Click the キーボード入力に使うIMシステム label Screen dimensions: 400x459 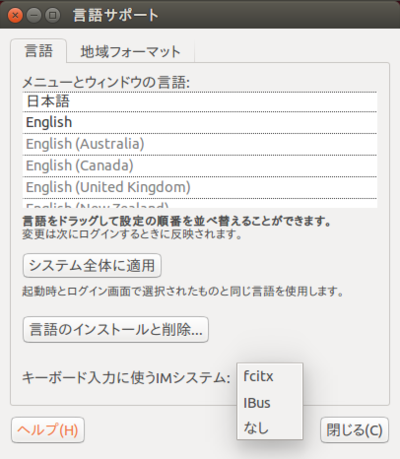point(126,378)
